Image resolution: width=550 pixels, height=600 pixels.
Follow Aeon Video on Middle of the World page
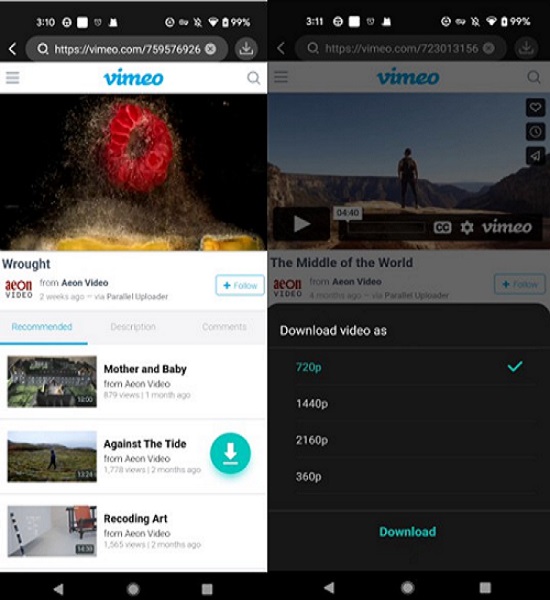click(x=520, y=284)
